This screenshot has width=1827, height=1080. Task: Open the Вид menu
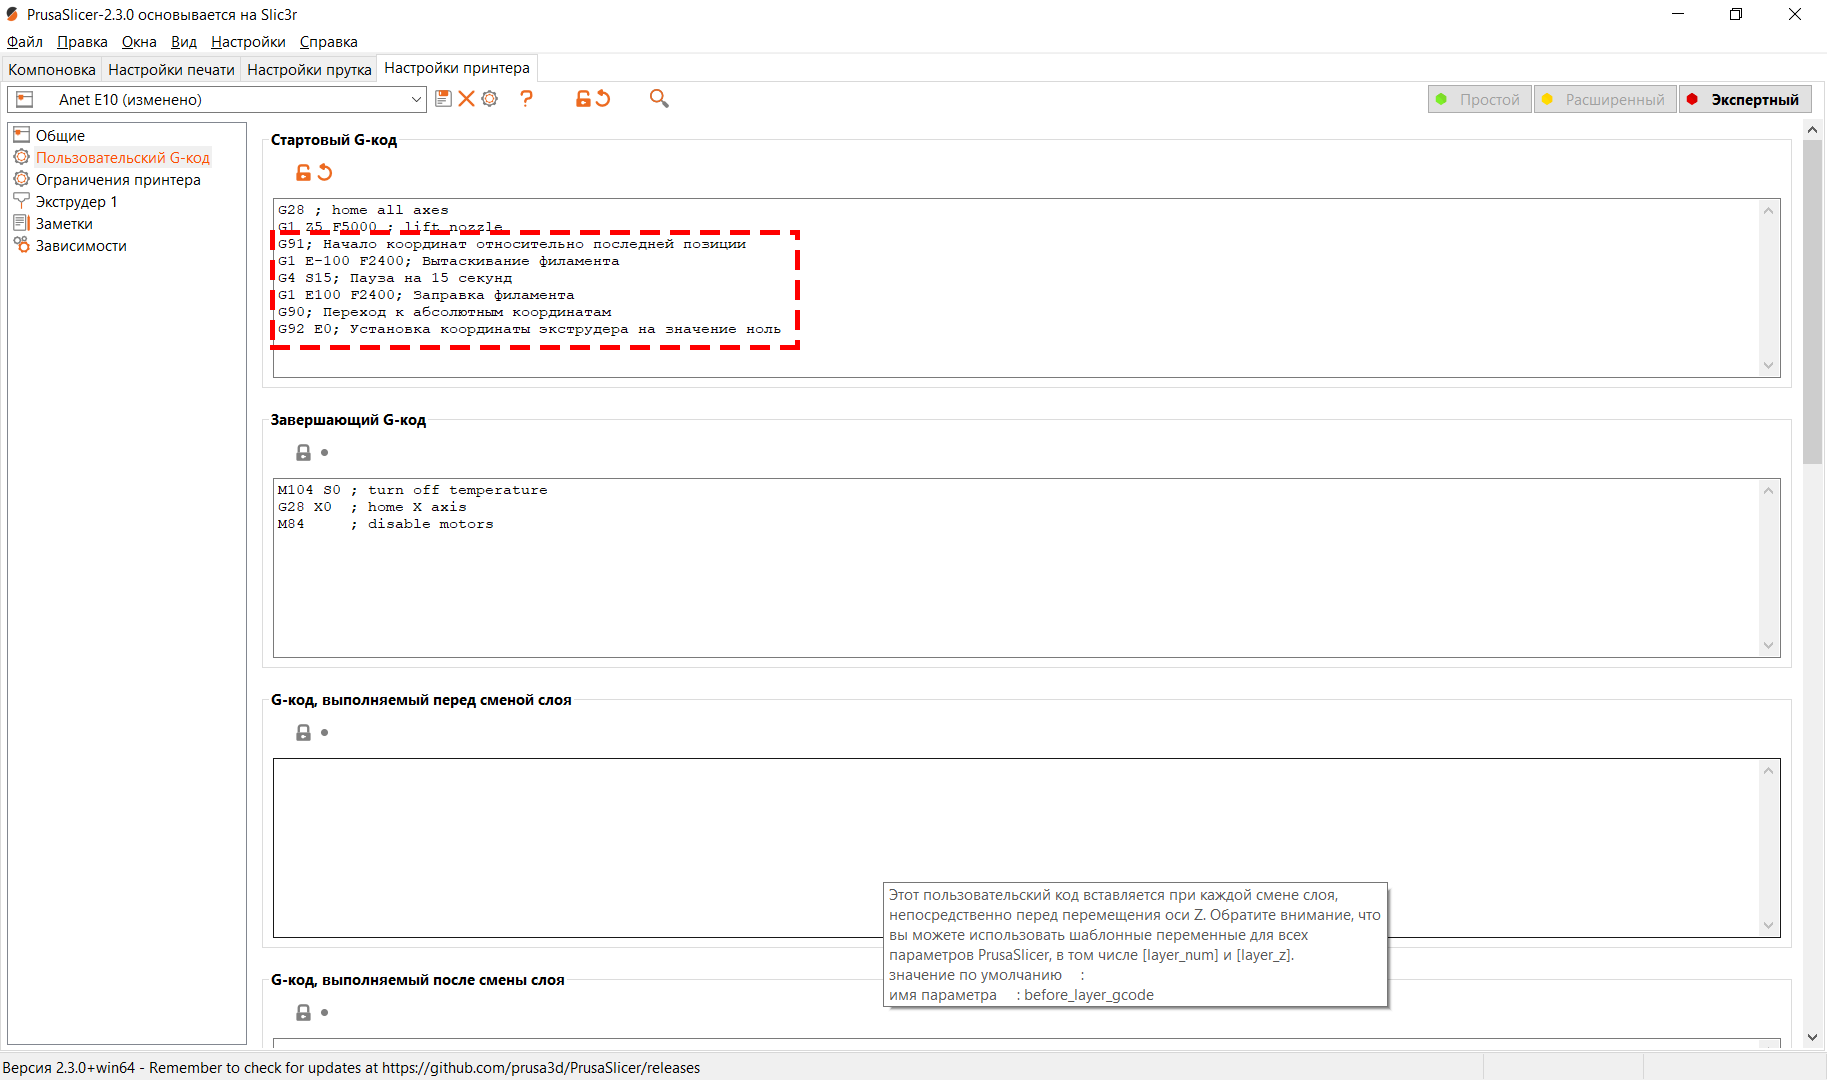184,42
